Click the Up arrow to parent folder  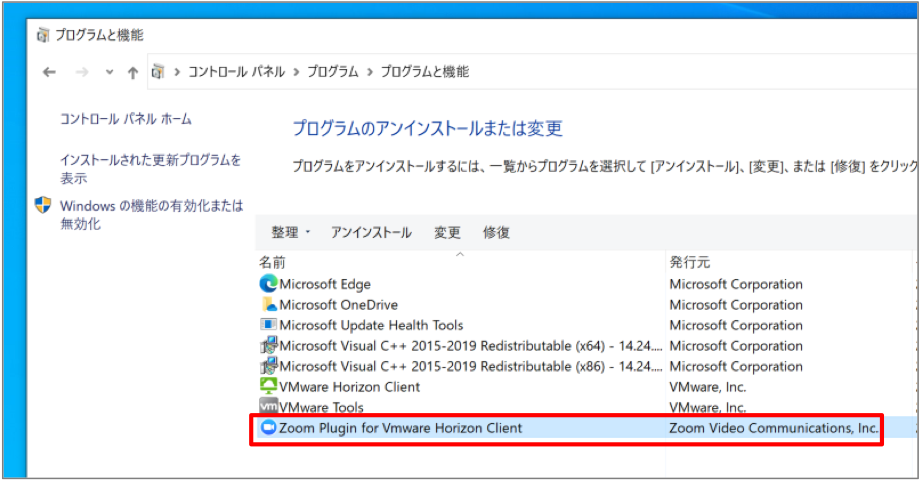133,72
